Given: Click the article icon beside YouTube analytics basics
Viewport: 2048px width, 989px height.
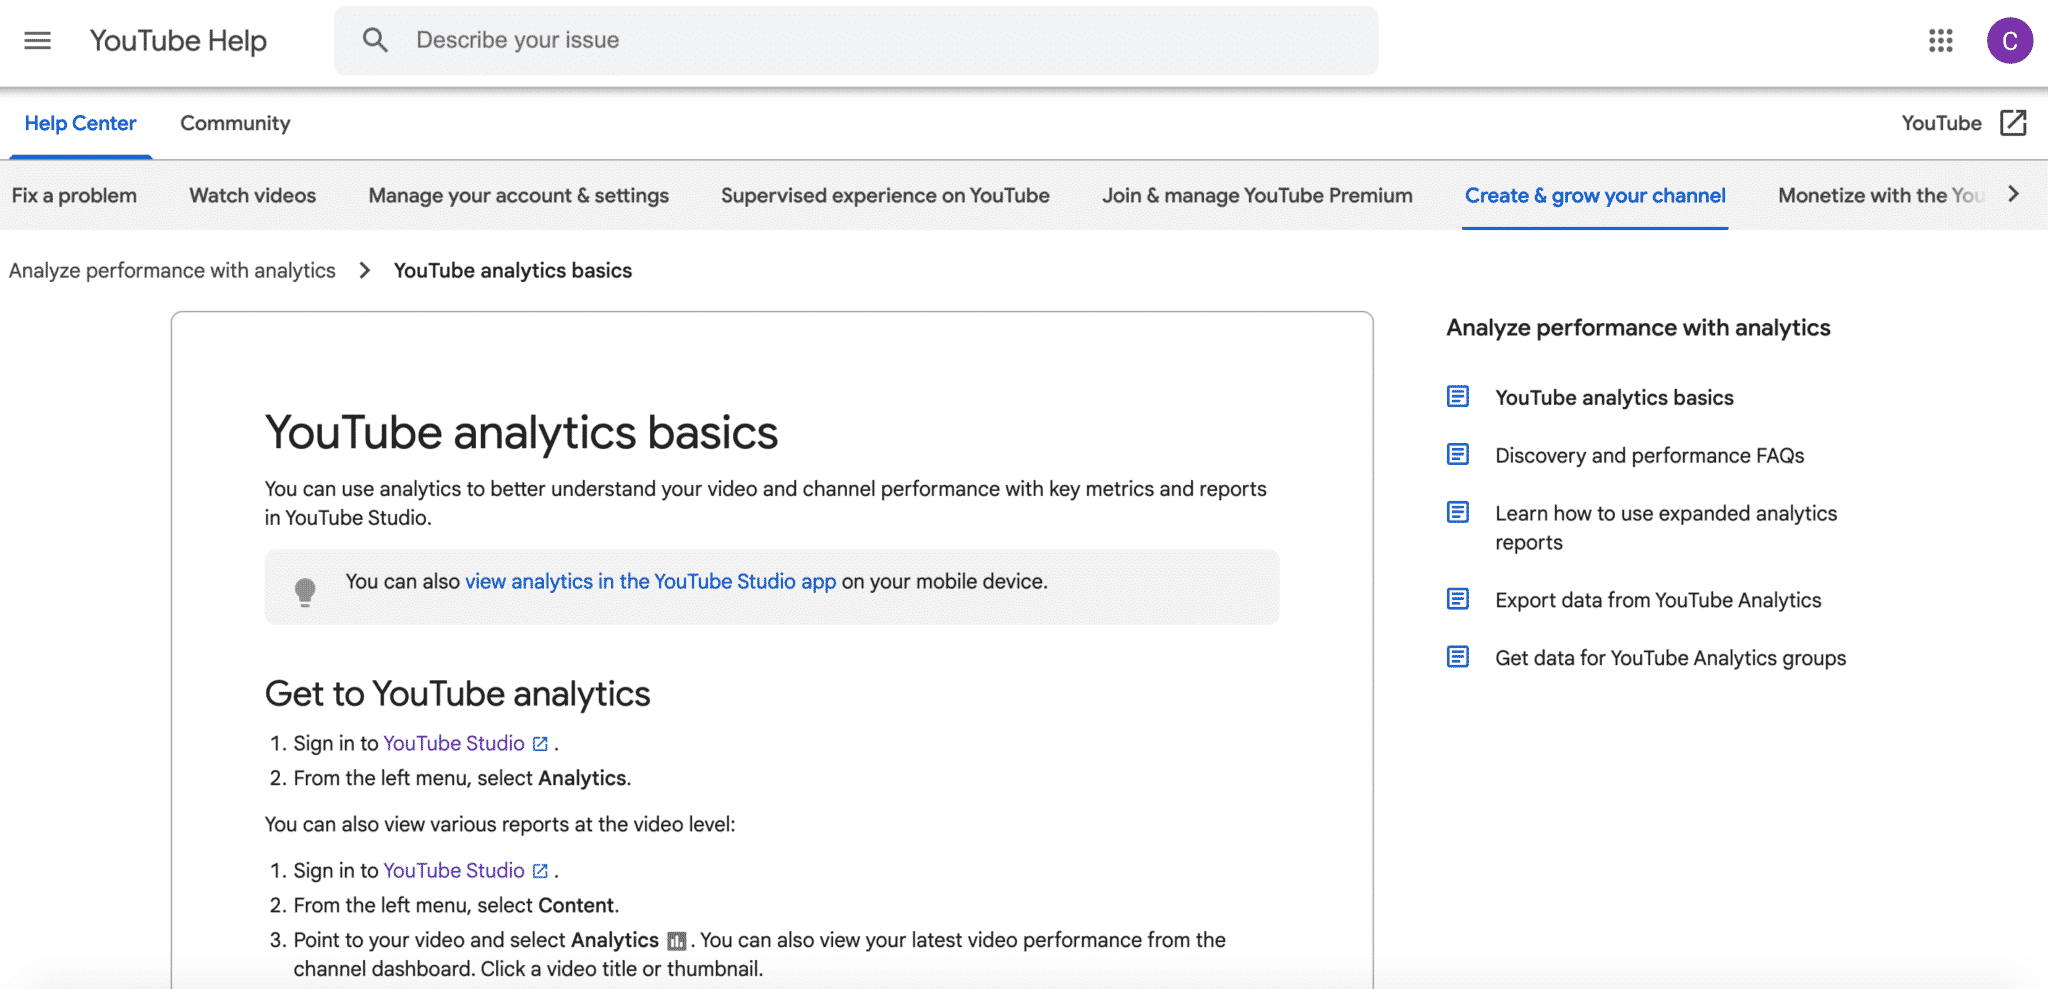Looking at the screenshot, I should pos(1458,396).
